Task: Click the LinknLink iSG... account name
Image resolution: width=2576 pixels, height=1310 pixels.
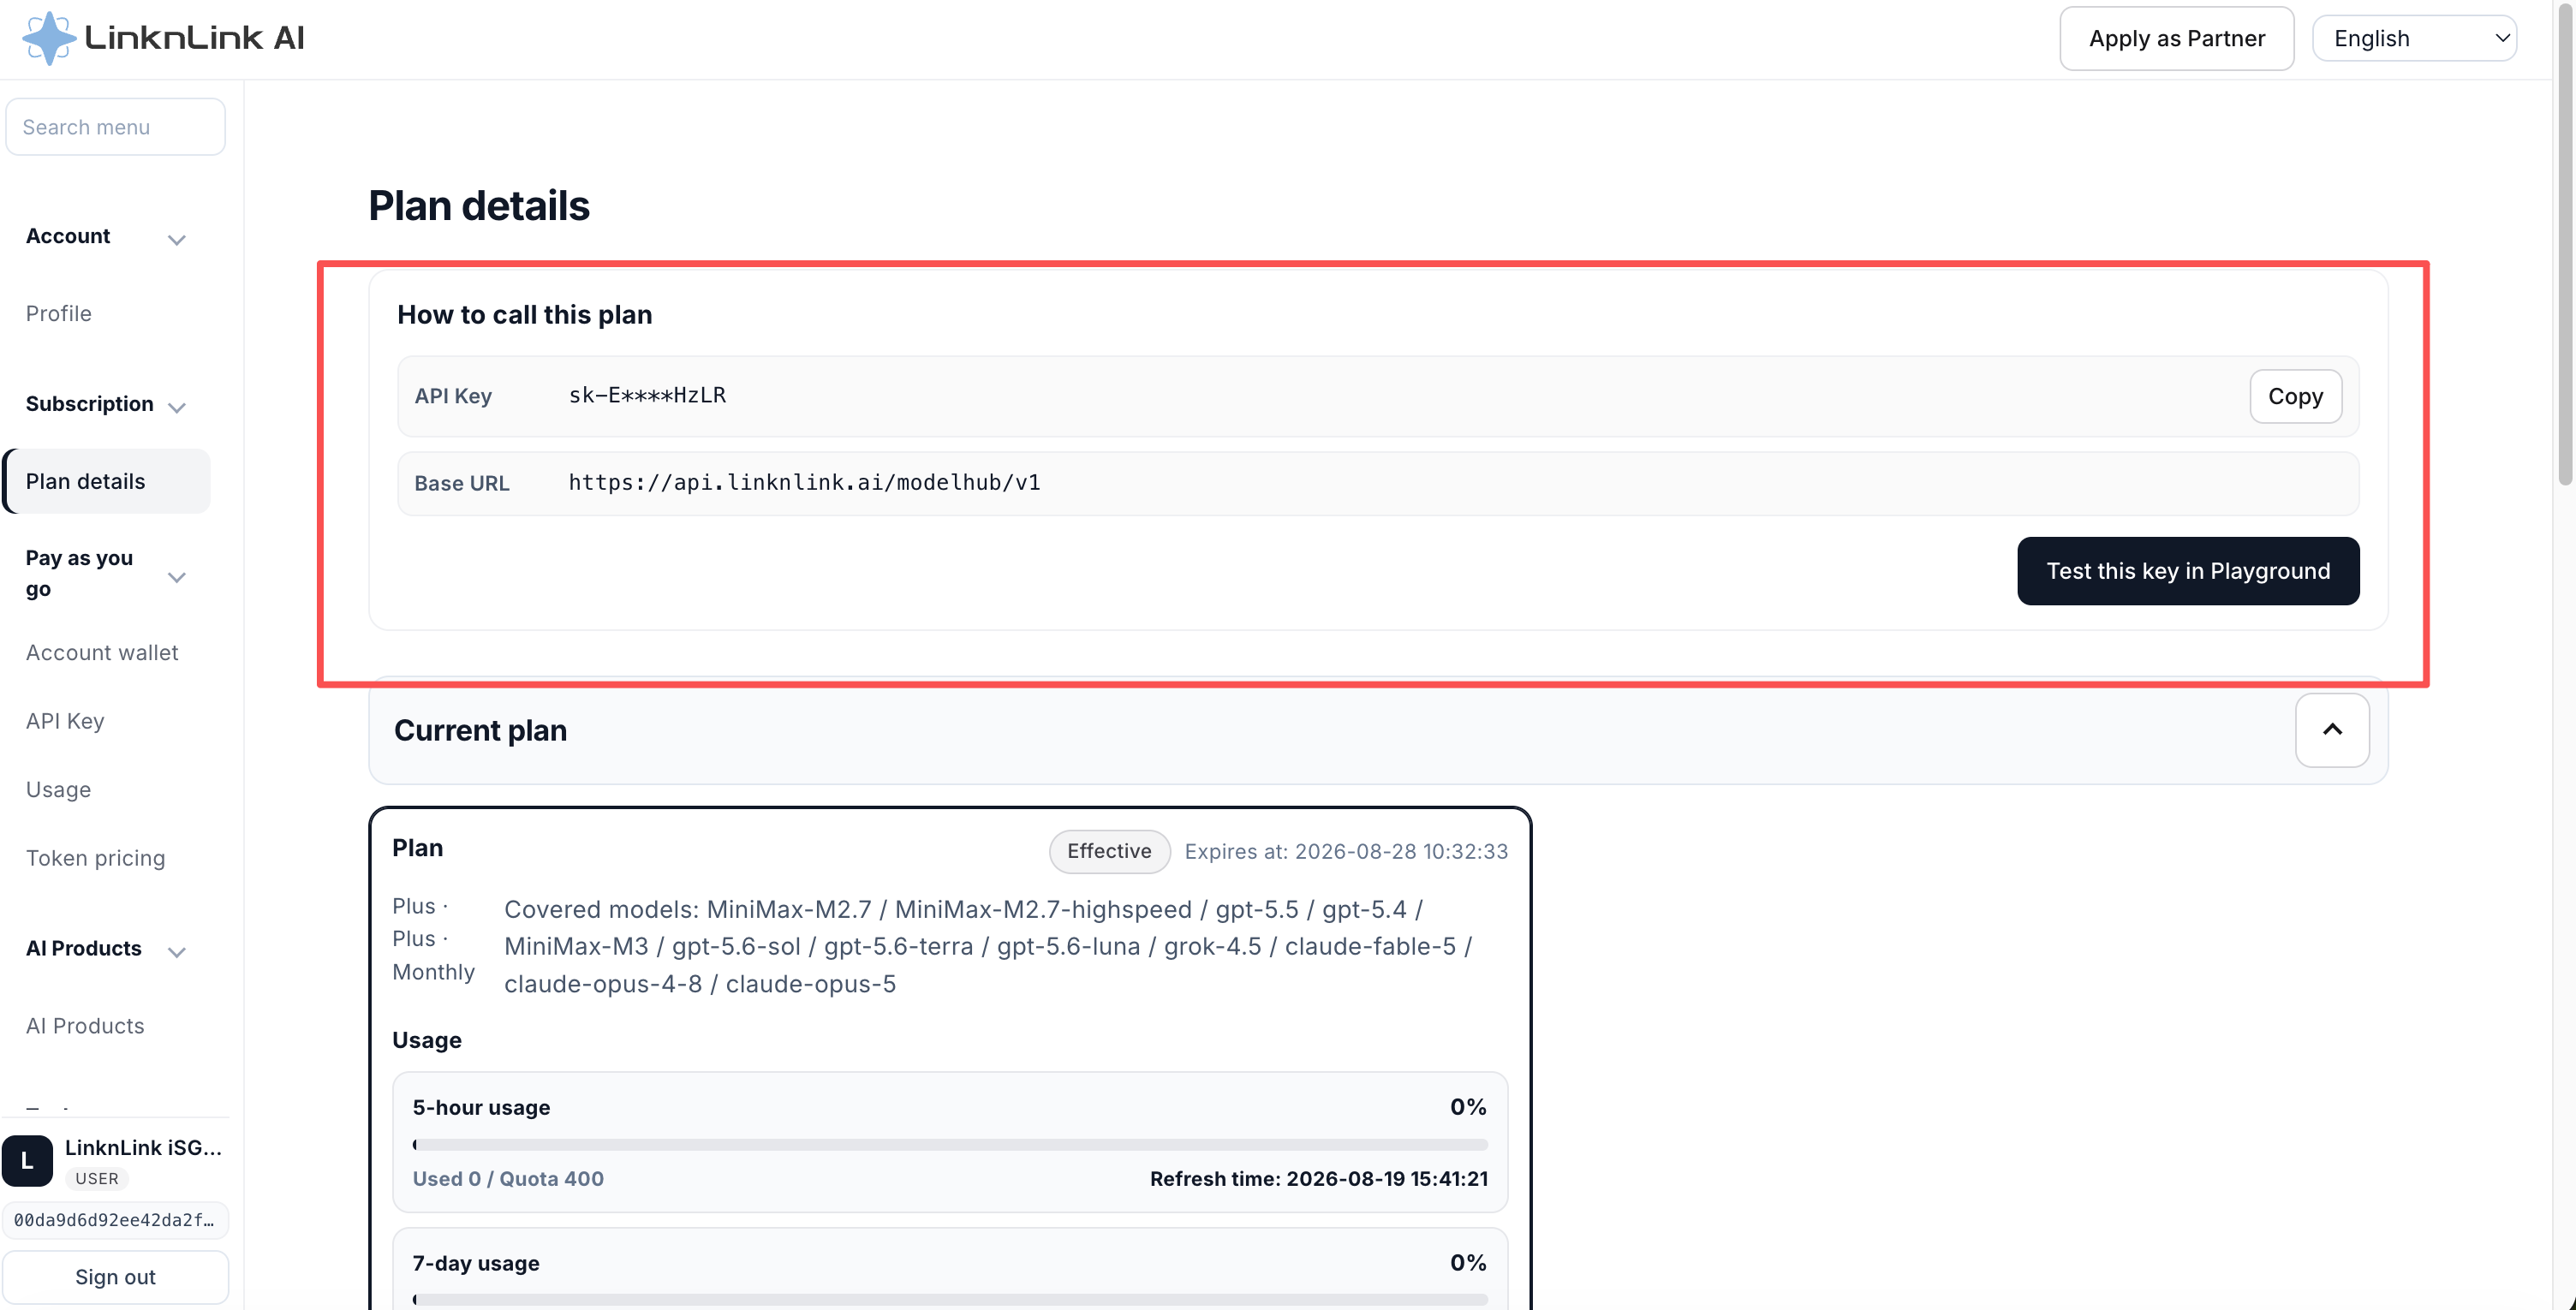Action: 143,1147
